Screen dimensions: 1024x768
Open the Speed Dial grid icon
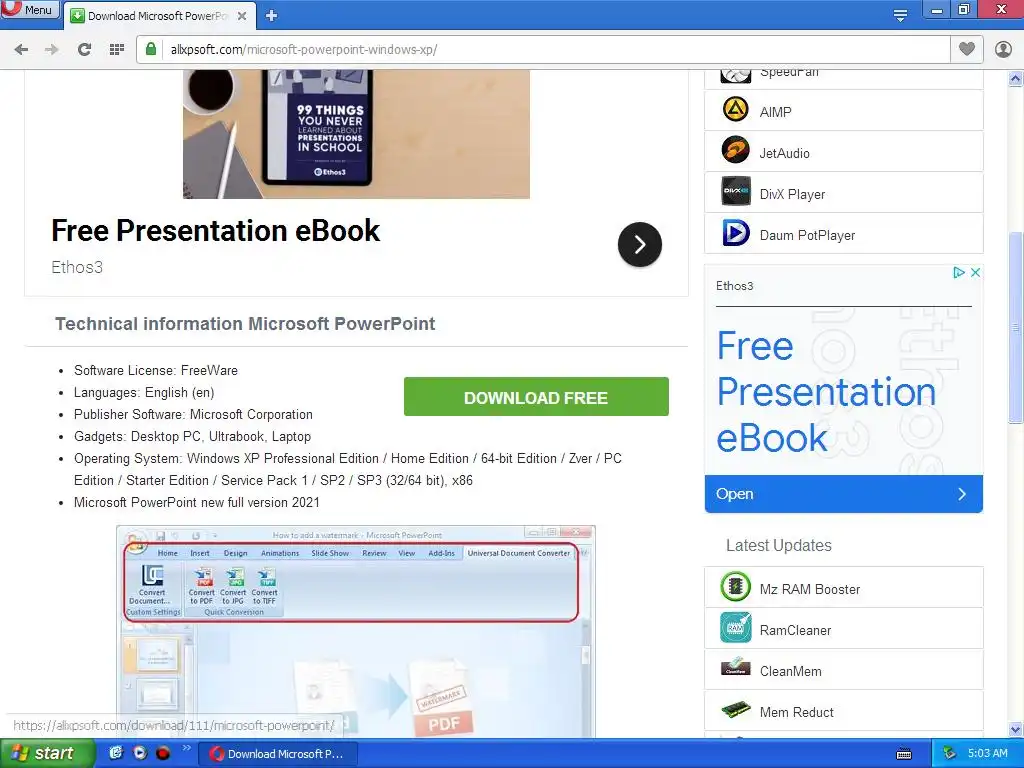[117, 50]
